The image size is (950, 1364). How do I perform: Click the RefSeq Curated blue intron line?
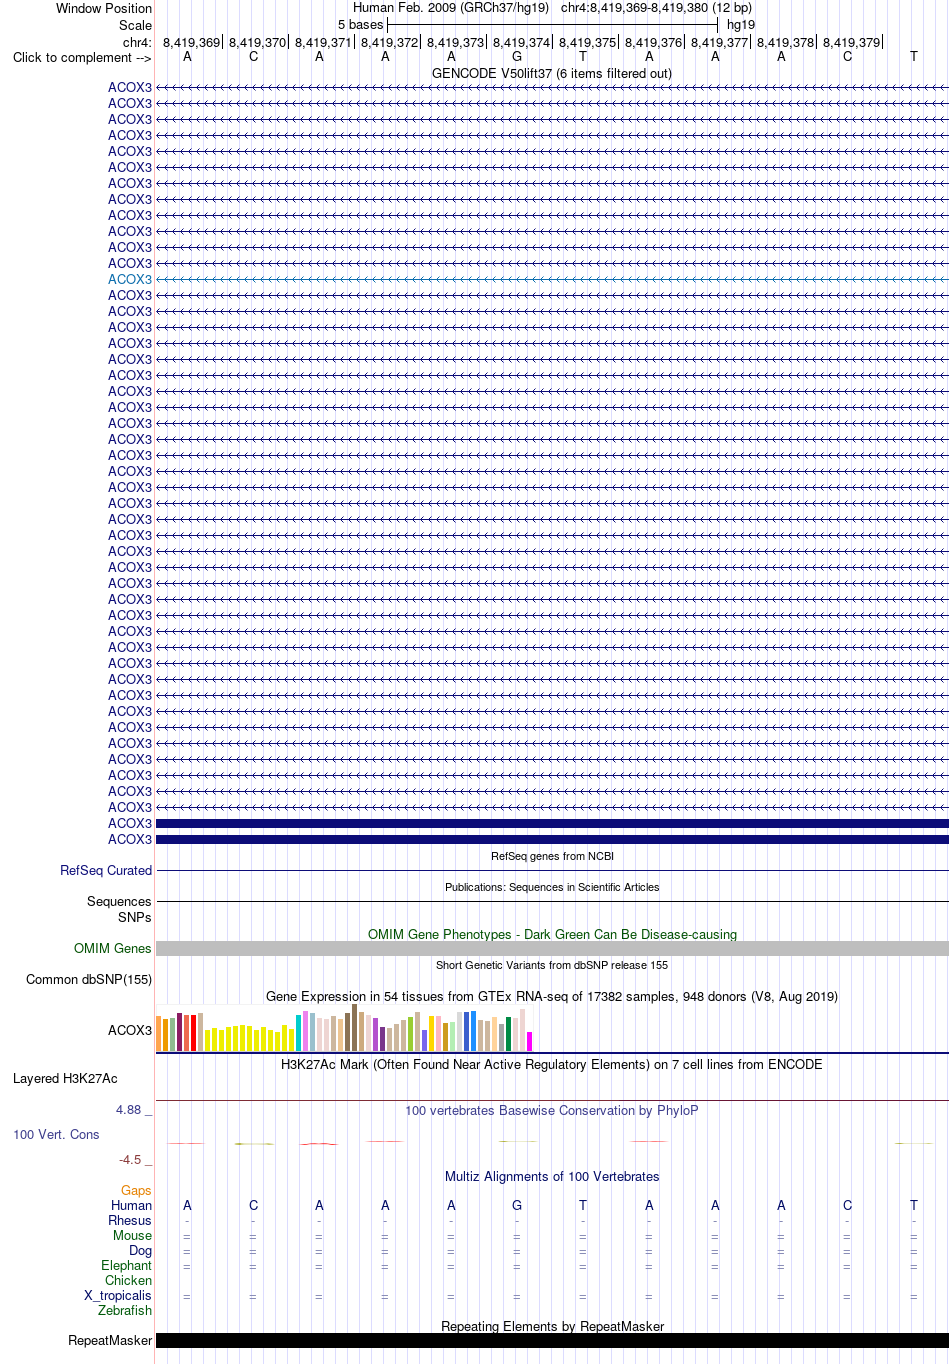[552, 871]
